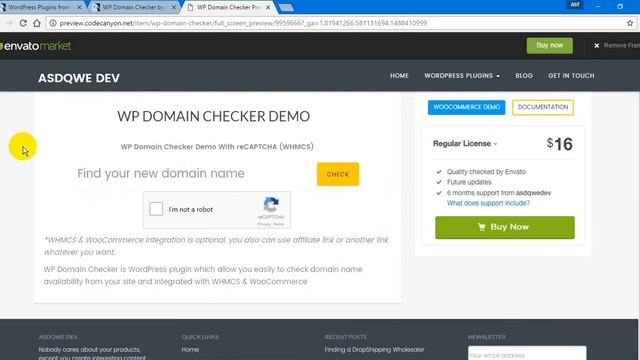Open the footer Home quick link
Image resolution: width=640 pixels, height=360 pixels.
point(190,350)
